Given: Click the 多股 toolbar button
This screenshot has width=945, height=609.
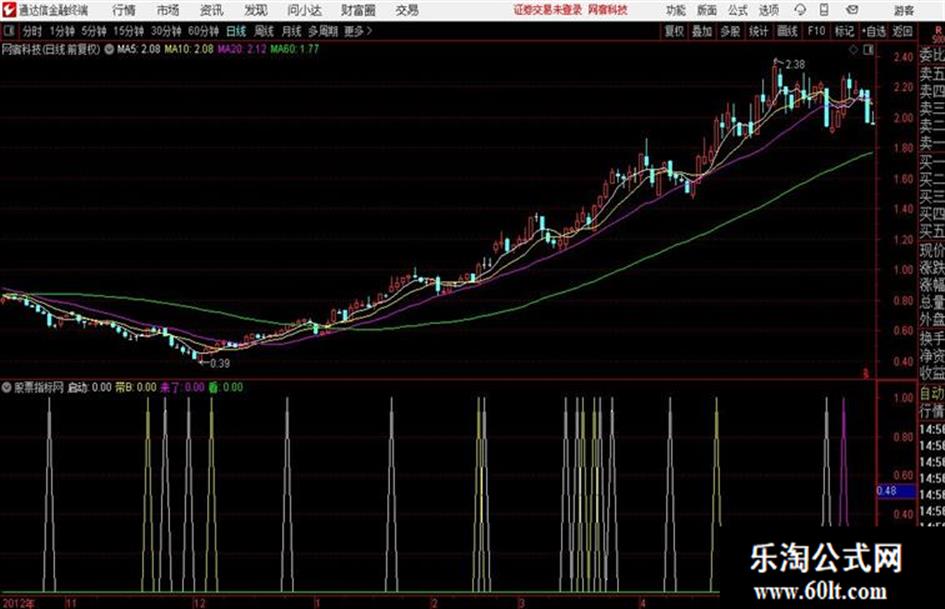Looking at the screenshot, I should click(x=730, y=31).
